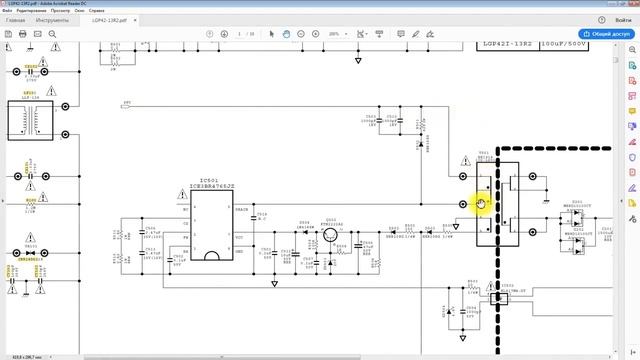Hide right panel via small arrow
The width and height of the screenshot is (640, 360).
pyautogui.click(x=621, y=201)
